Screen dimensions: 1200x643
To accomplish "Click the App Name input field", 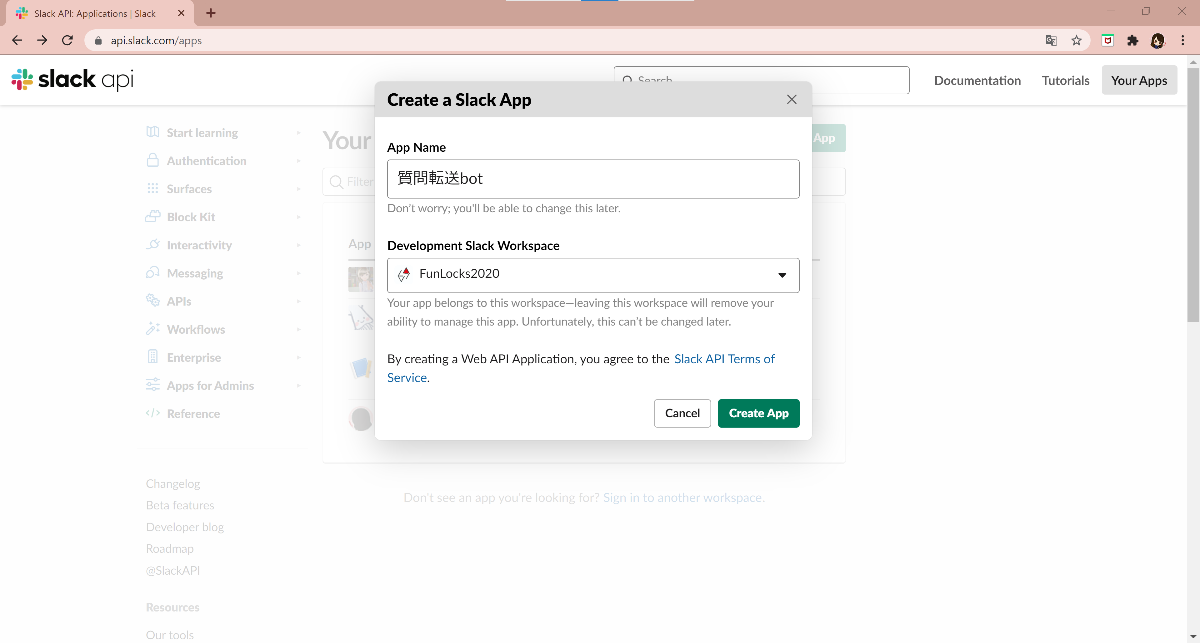I will 593,179.
